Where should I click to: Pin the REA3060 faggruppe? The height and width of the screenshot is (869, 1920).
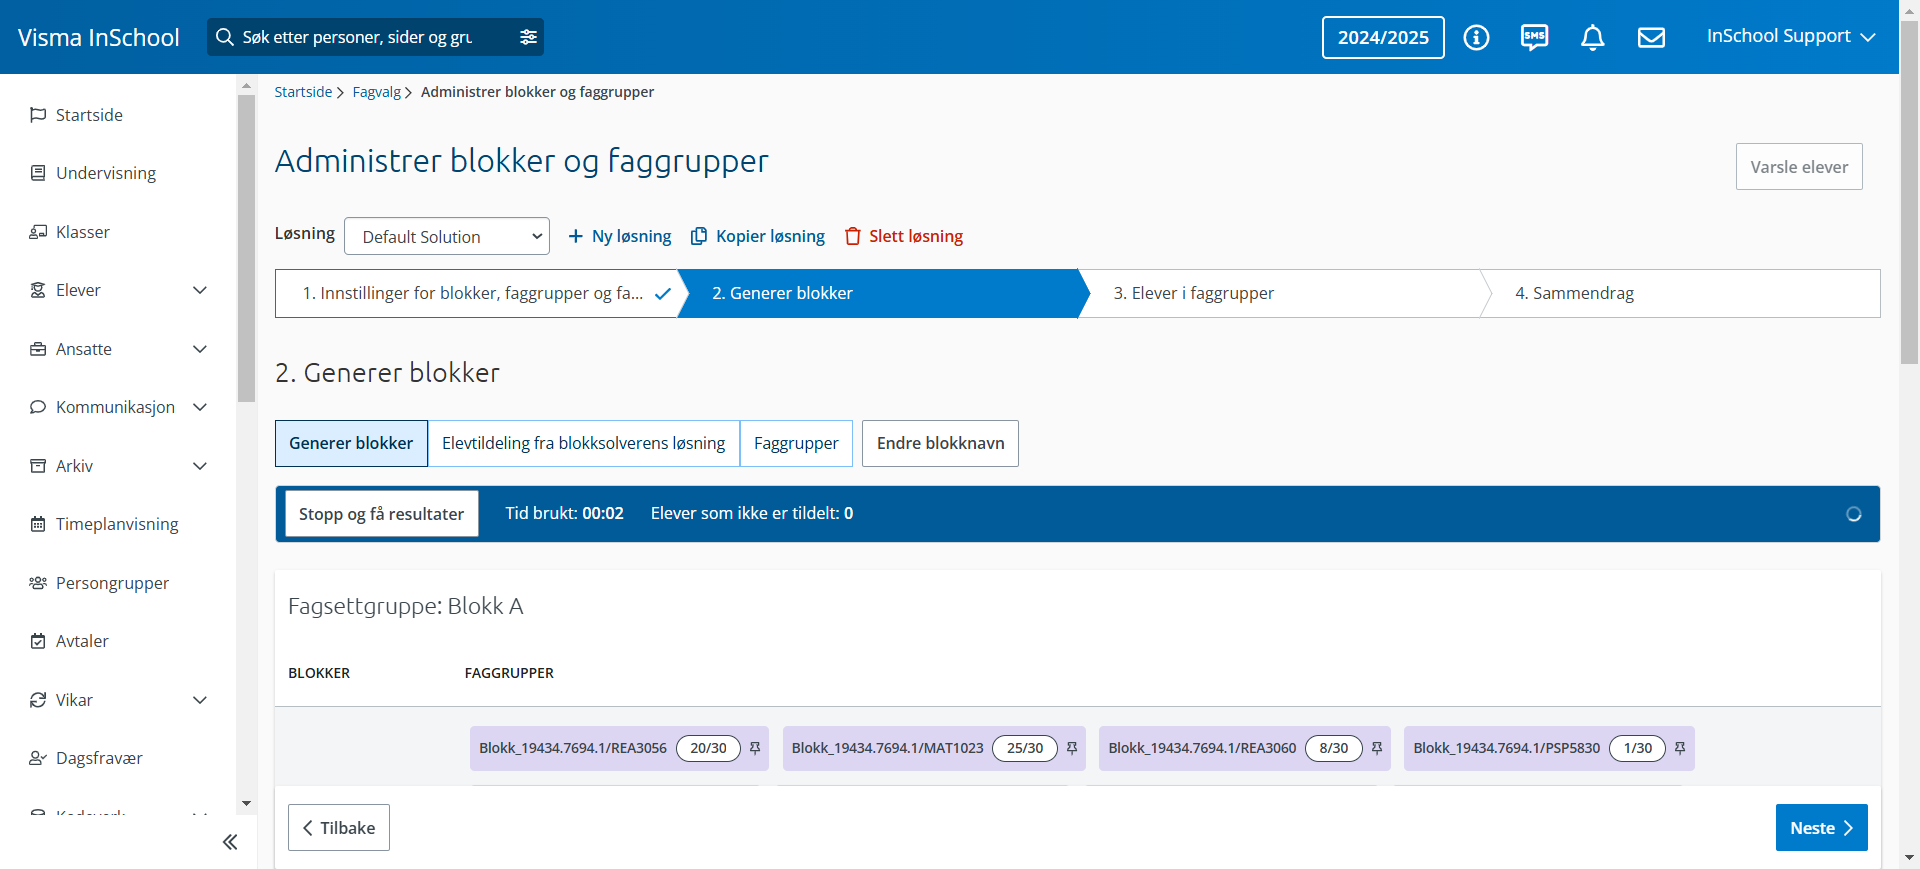(1377, 748)
